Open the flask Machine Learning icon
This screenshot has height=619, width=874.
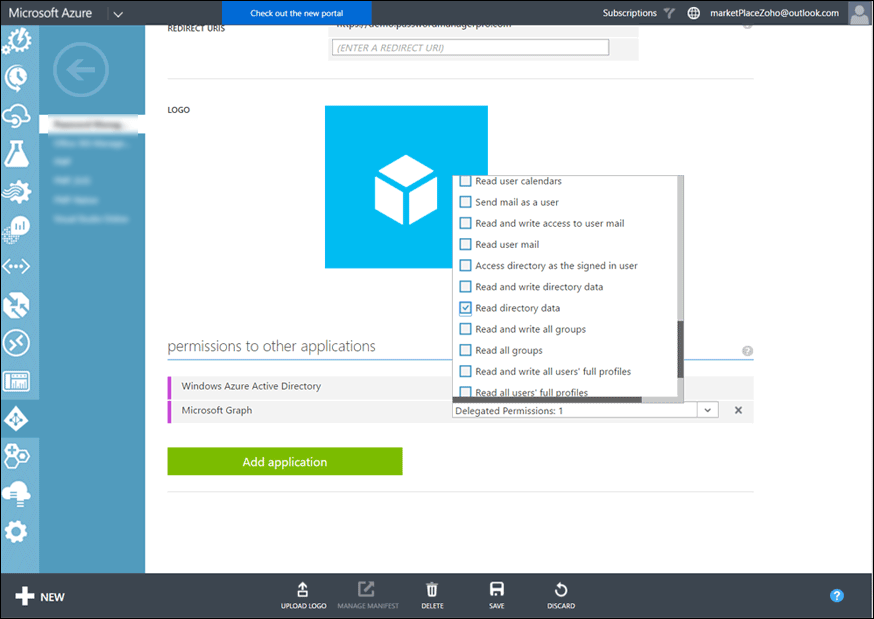point(17,154)
